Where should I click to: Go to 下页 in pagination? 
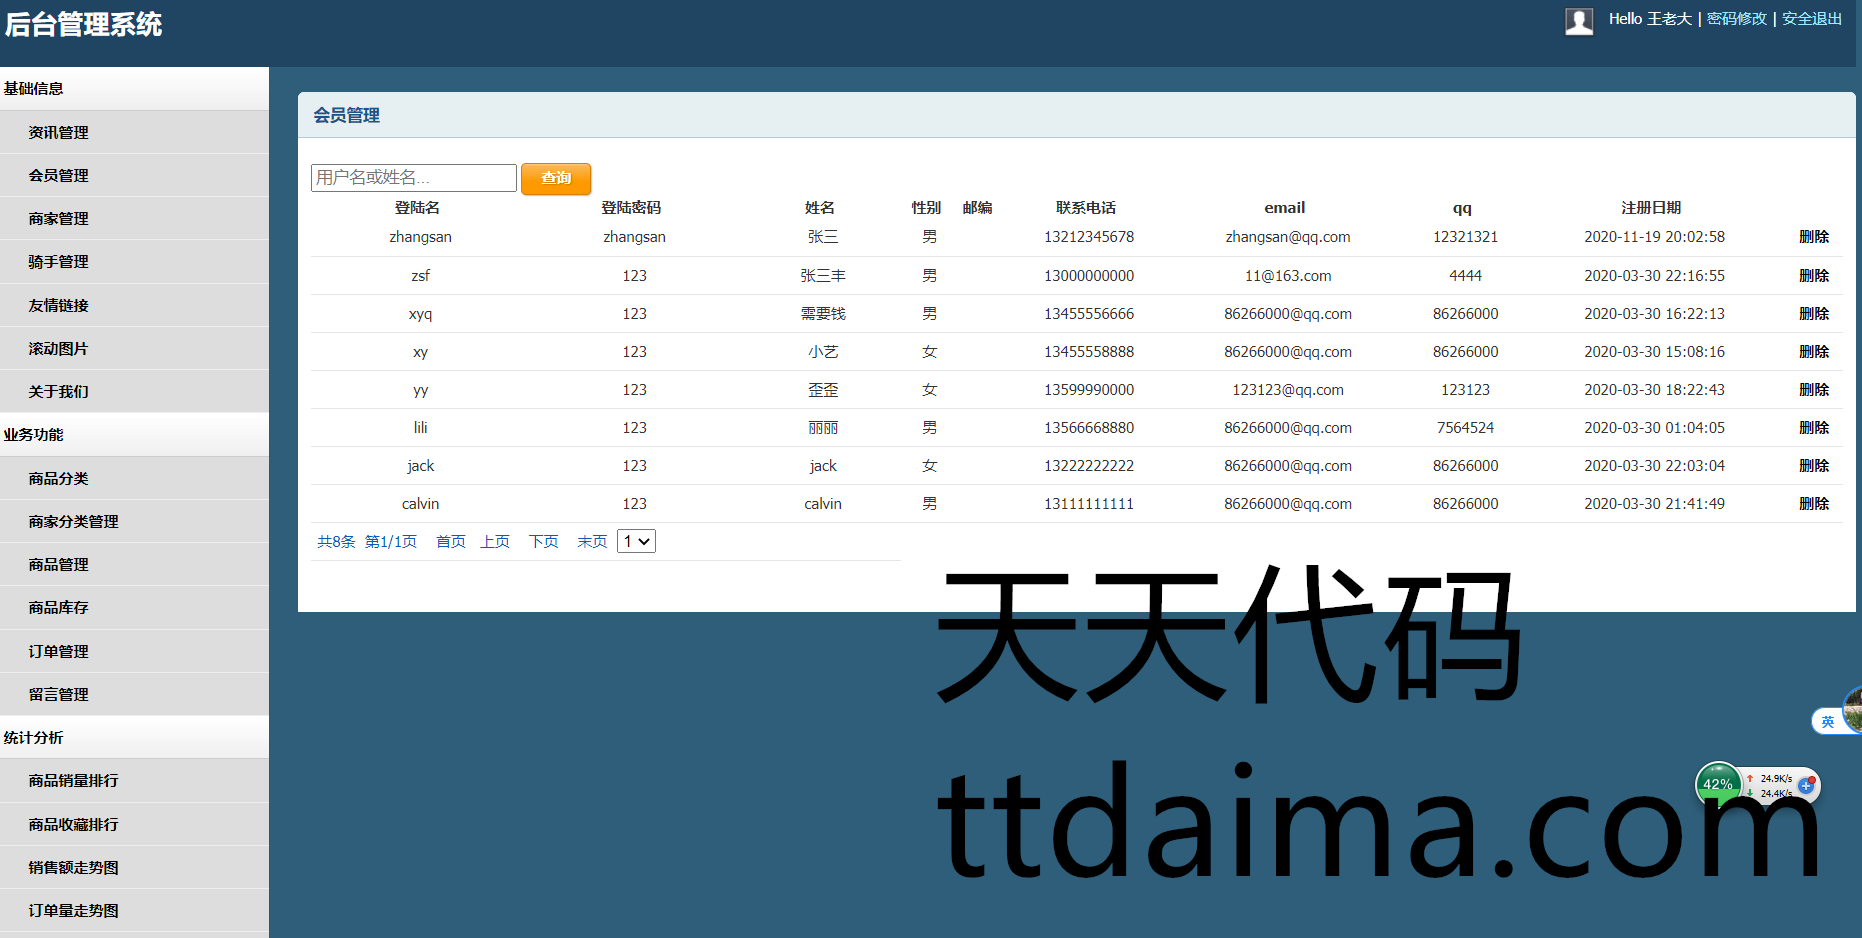(x=543, y=542)
